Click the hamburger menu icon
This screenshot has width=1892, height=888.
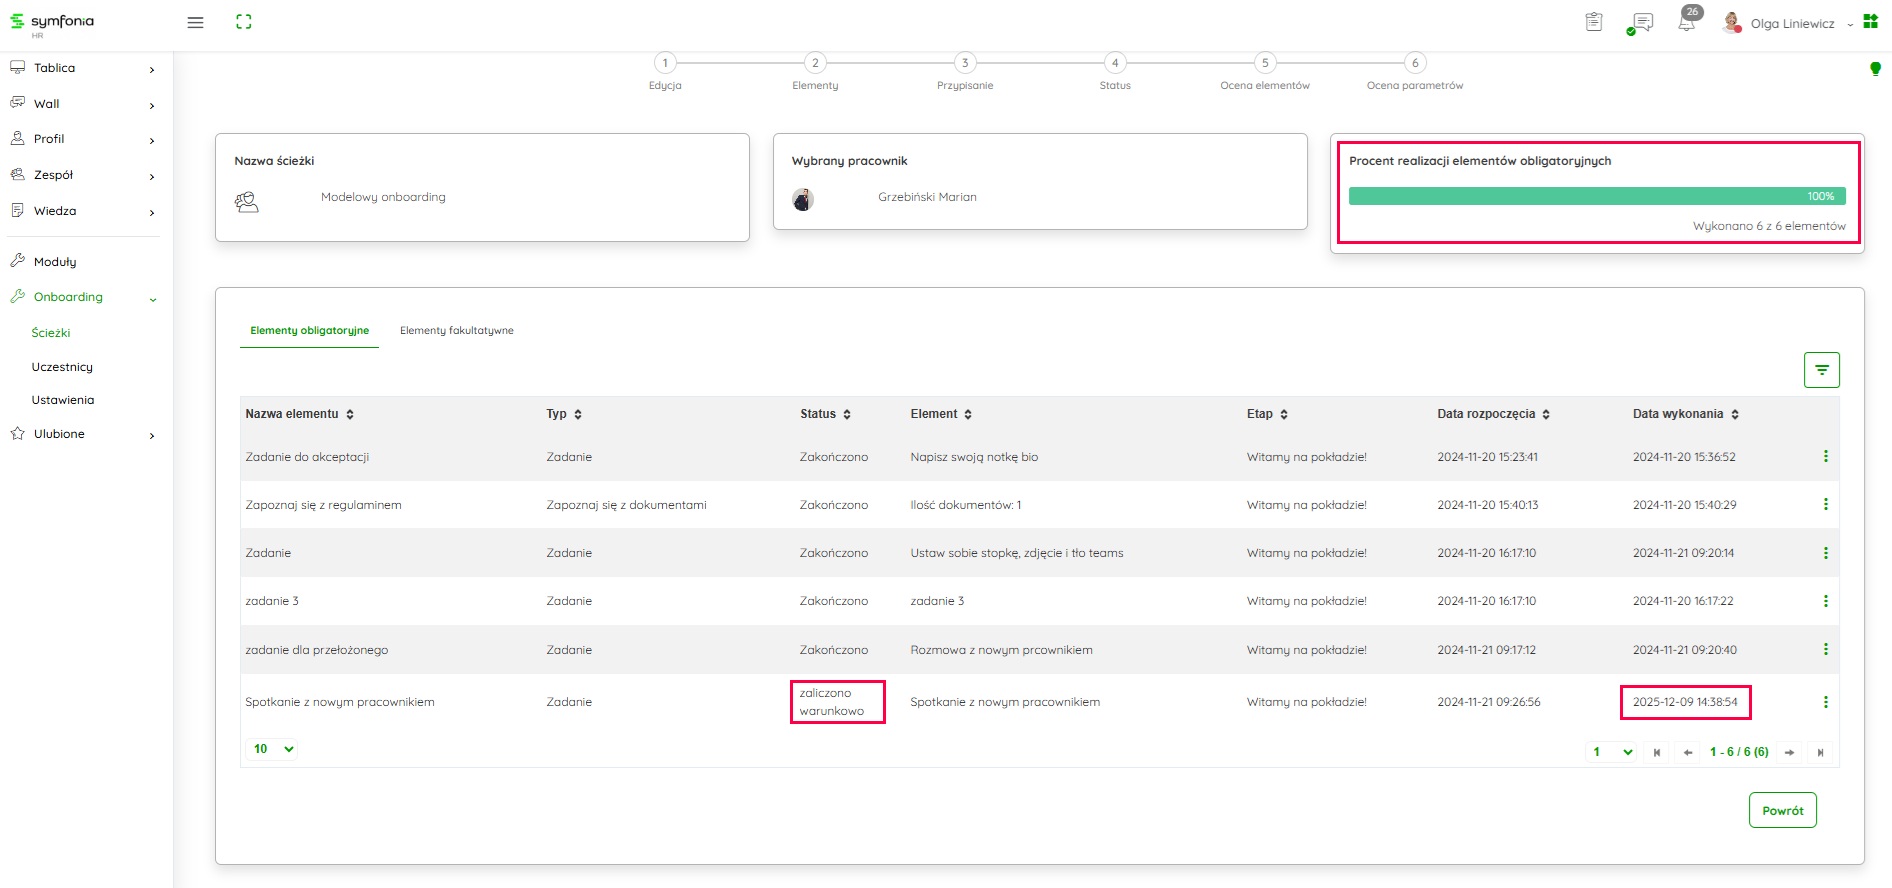(195, 22)
